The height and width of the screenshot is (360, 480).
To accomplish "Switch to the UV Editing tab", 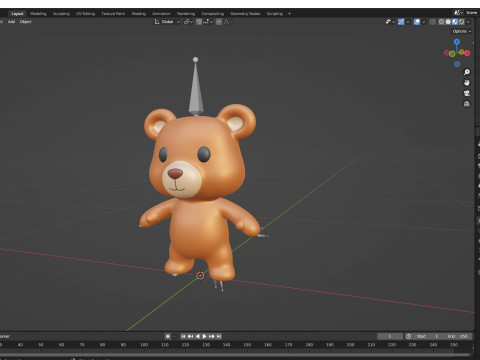I will pyautogui.click(x=85, y=14).
